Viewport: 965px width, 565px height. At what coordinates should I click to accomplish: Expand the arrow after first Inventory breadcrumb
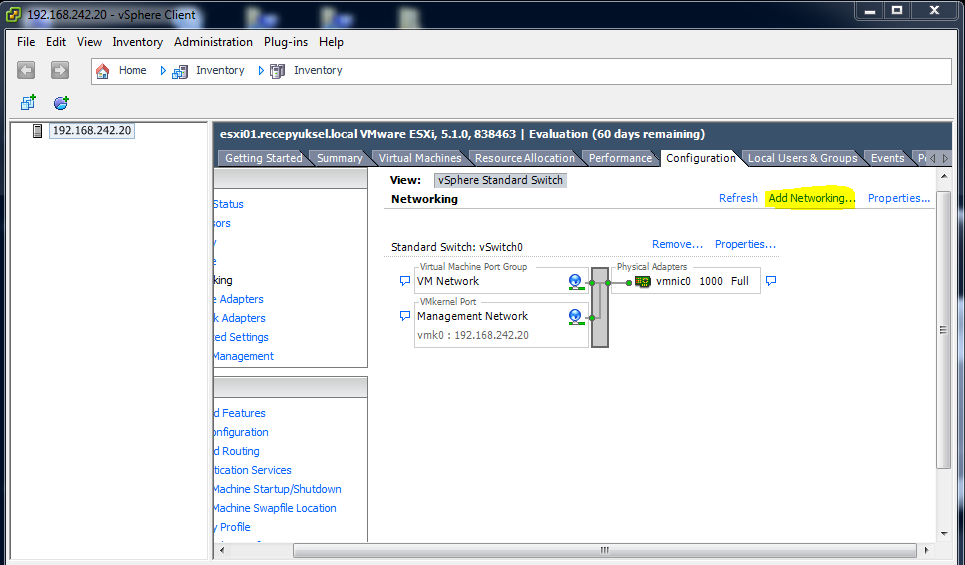[x=261, y=71]
